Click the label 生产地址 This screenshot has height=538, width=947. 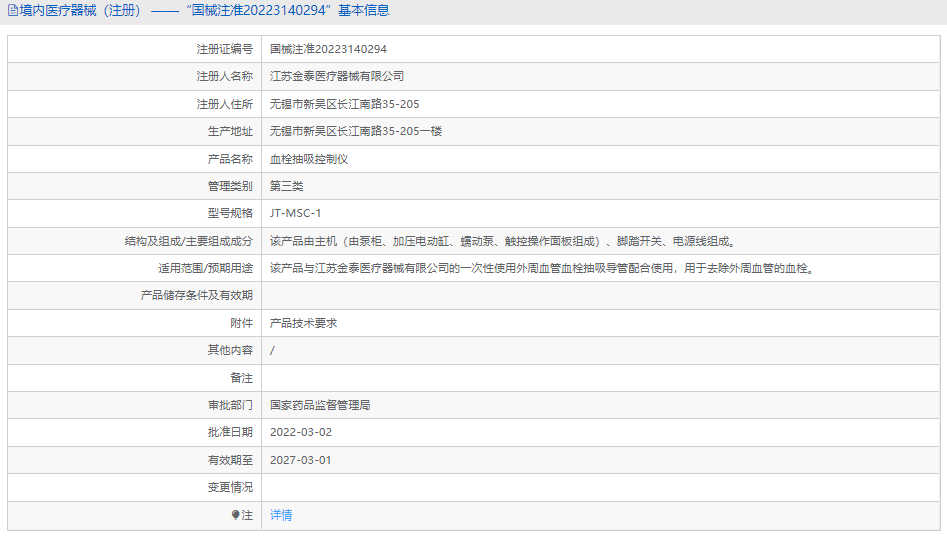point(230,131)
